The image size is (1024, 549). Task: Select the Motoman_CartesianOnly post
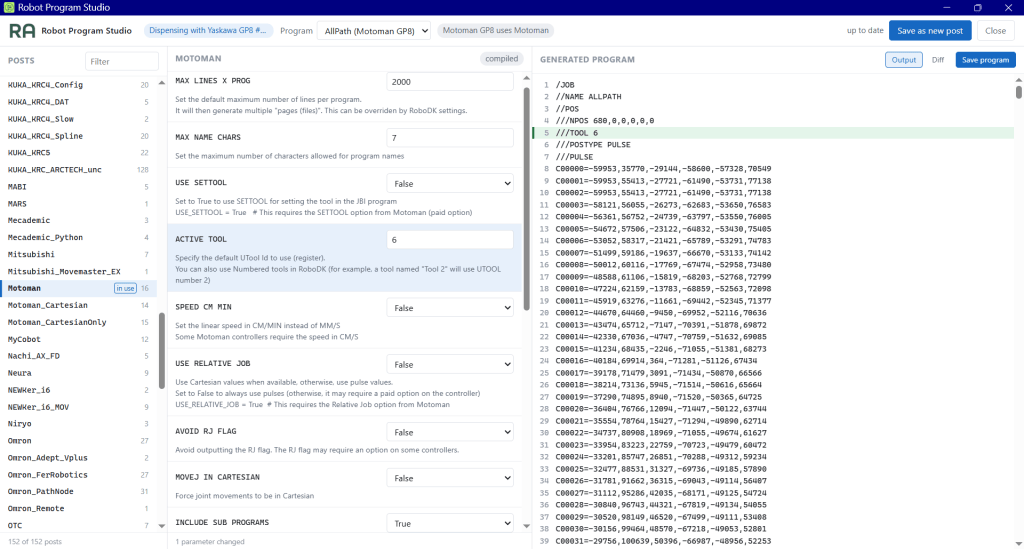pos(78,322)
